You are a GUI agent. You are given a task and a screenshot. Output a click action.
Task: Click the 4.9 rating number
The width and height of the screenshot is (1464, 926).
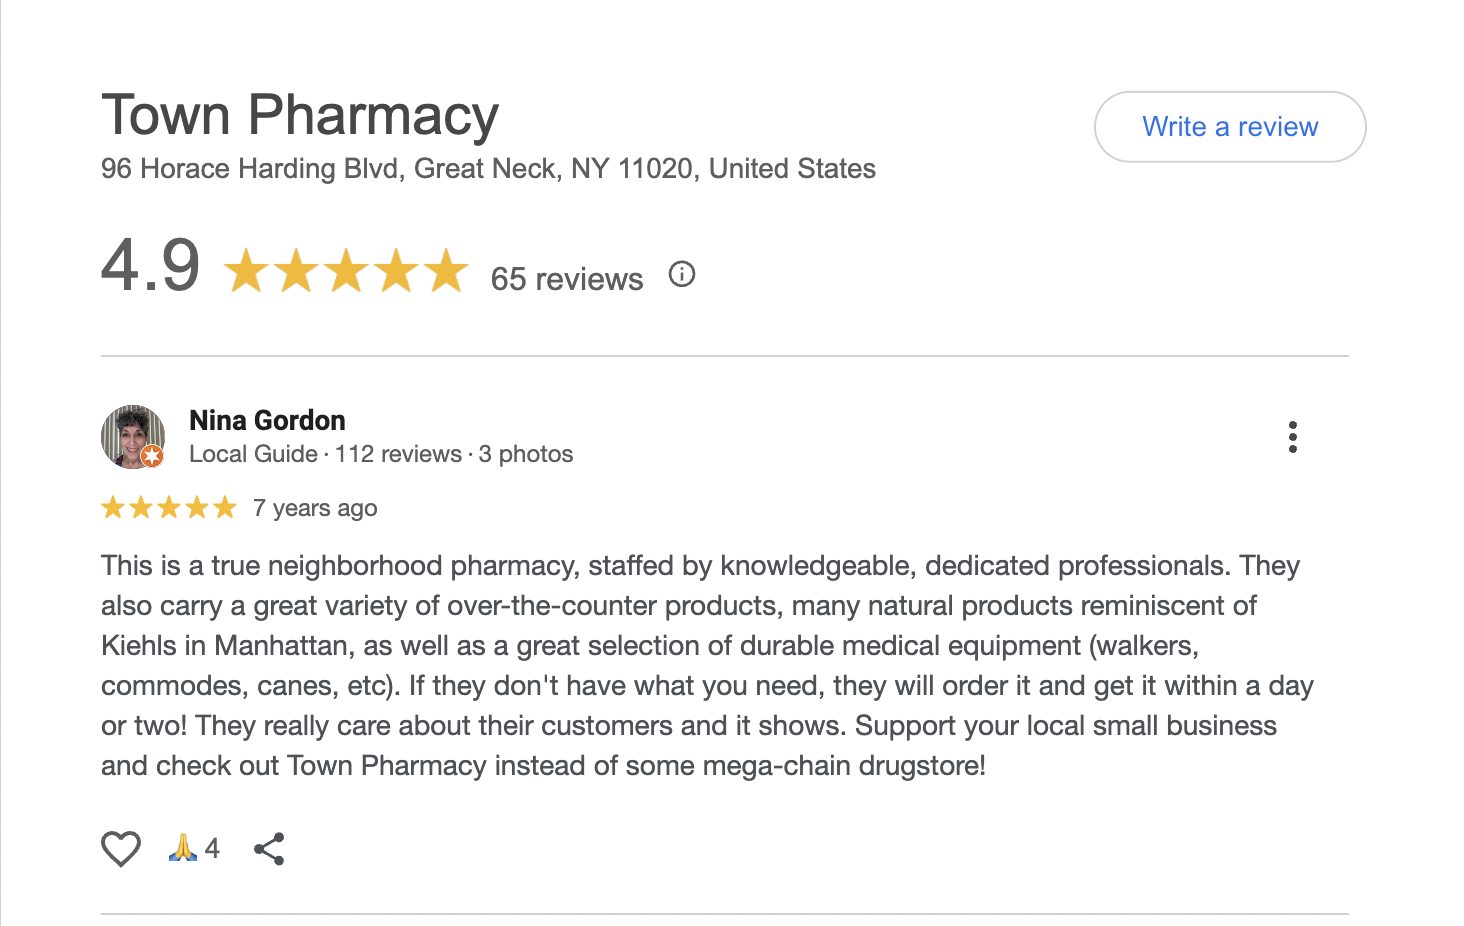151,266
